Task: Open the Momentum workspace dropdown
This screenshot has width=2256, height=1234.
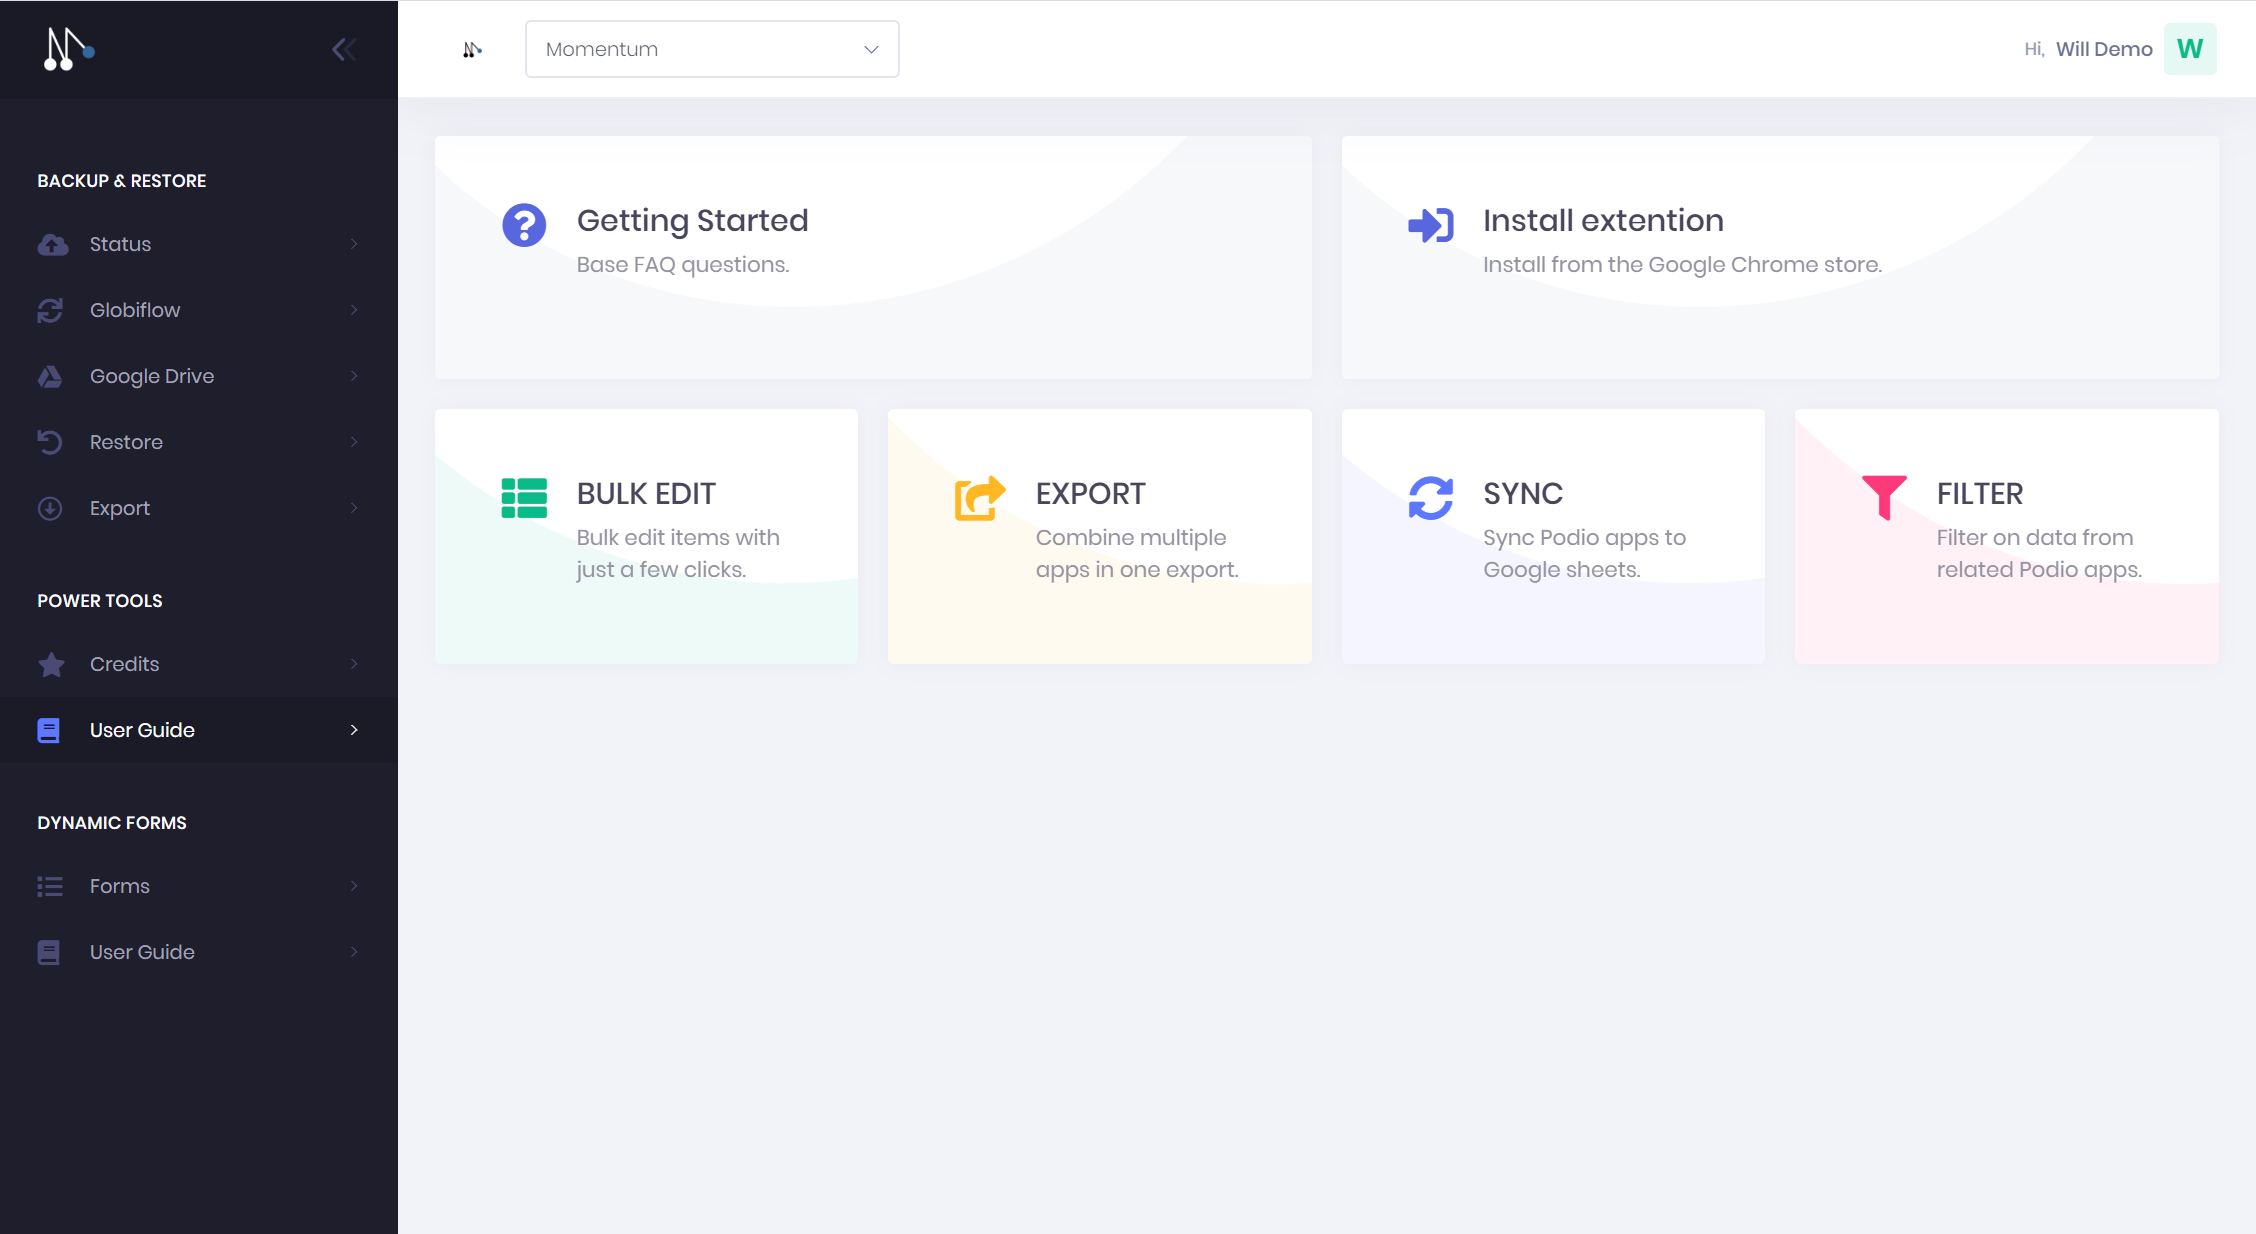Action: tap(711, 49)
